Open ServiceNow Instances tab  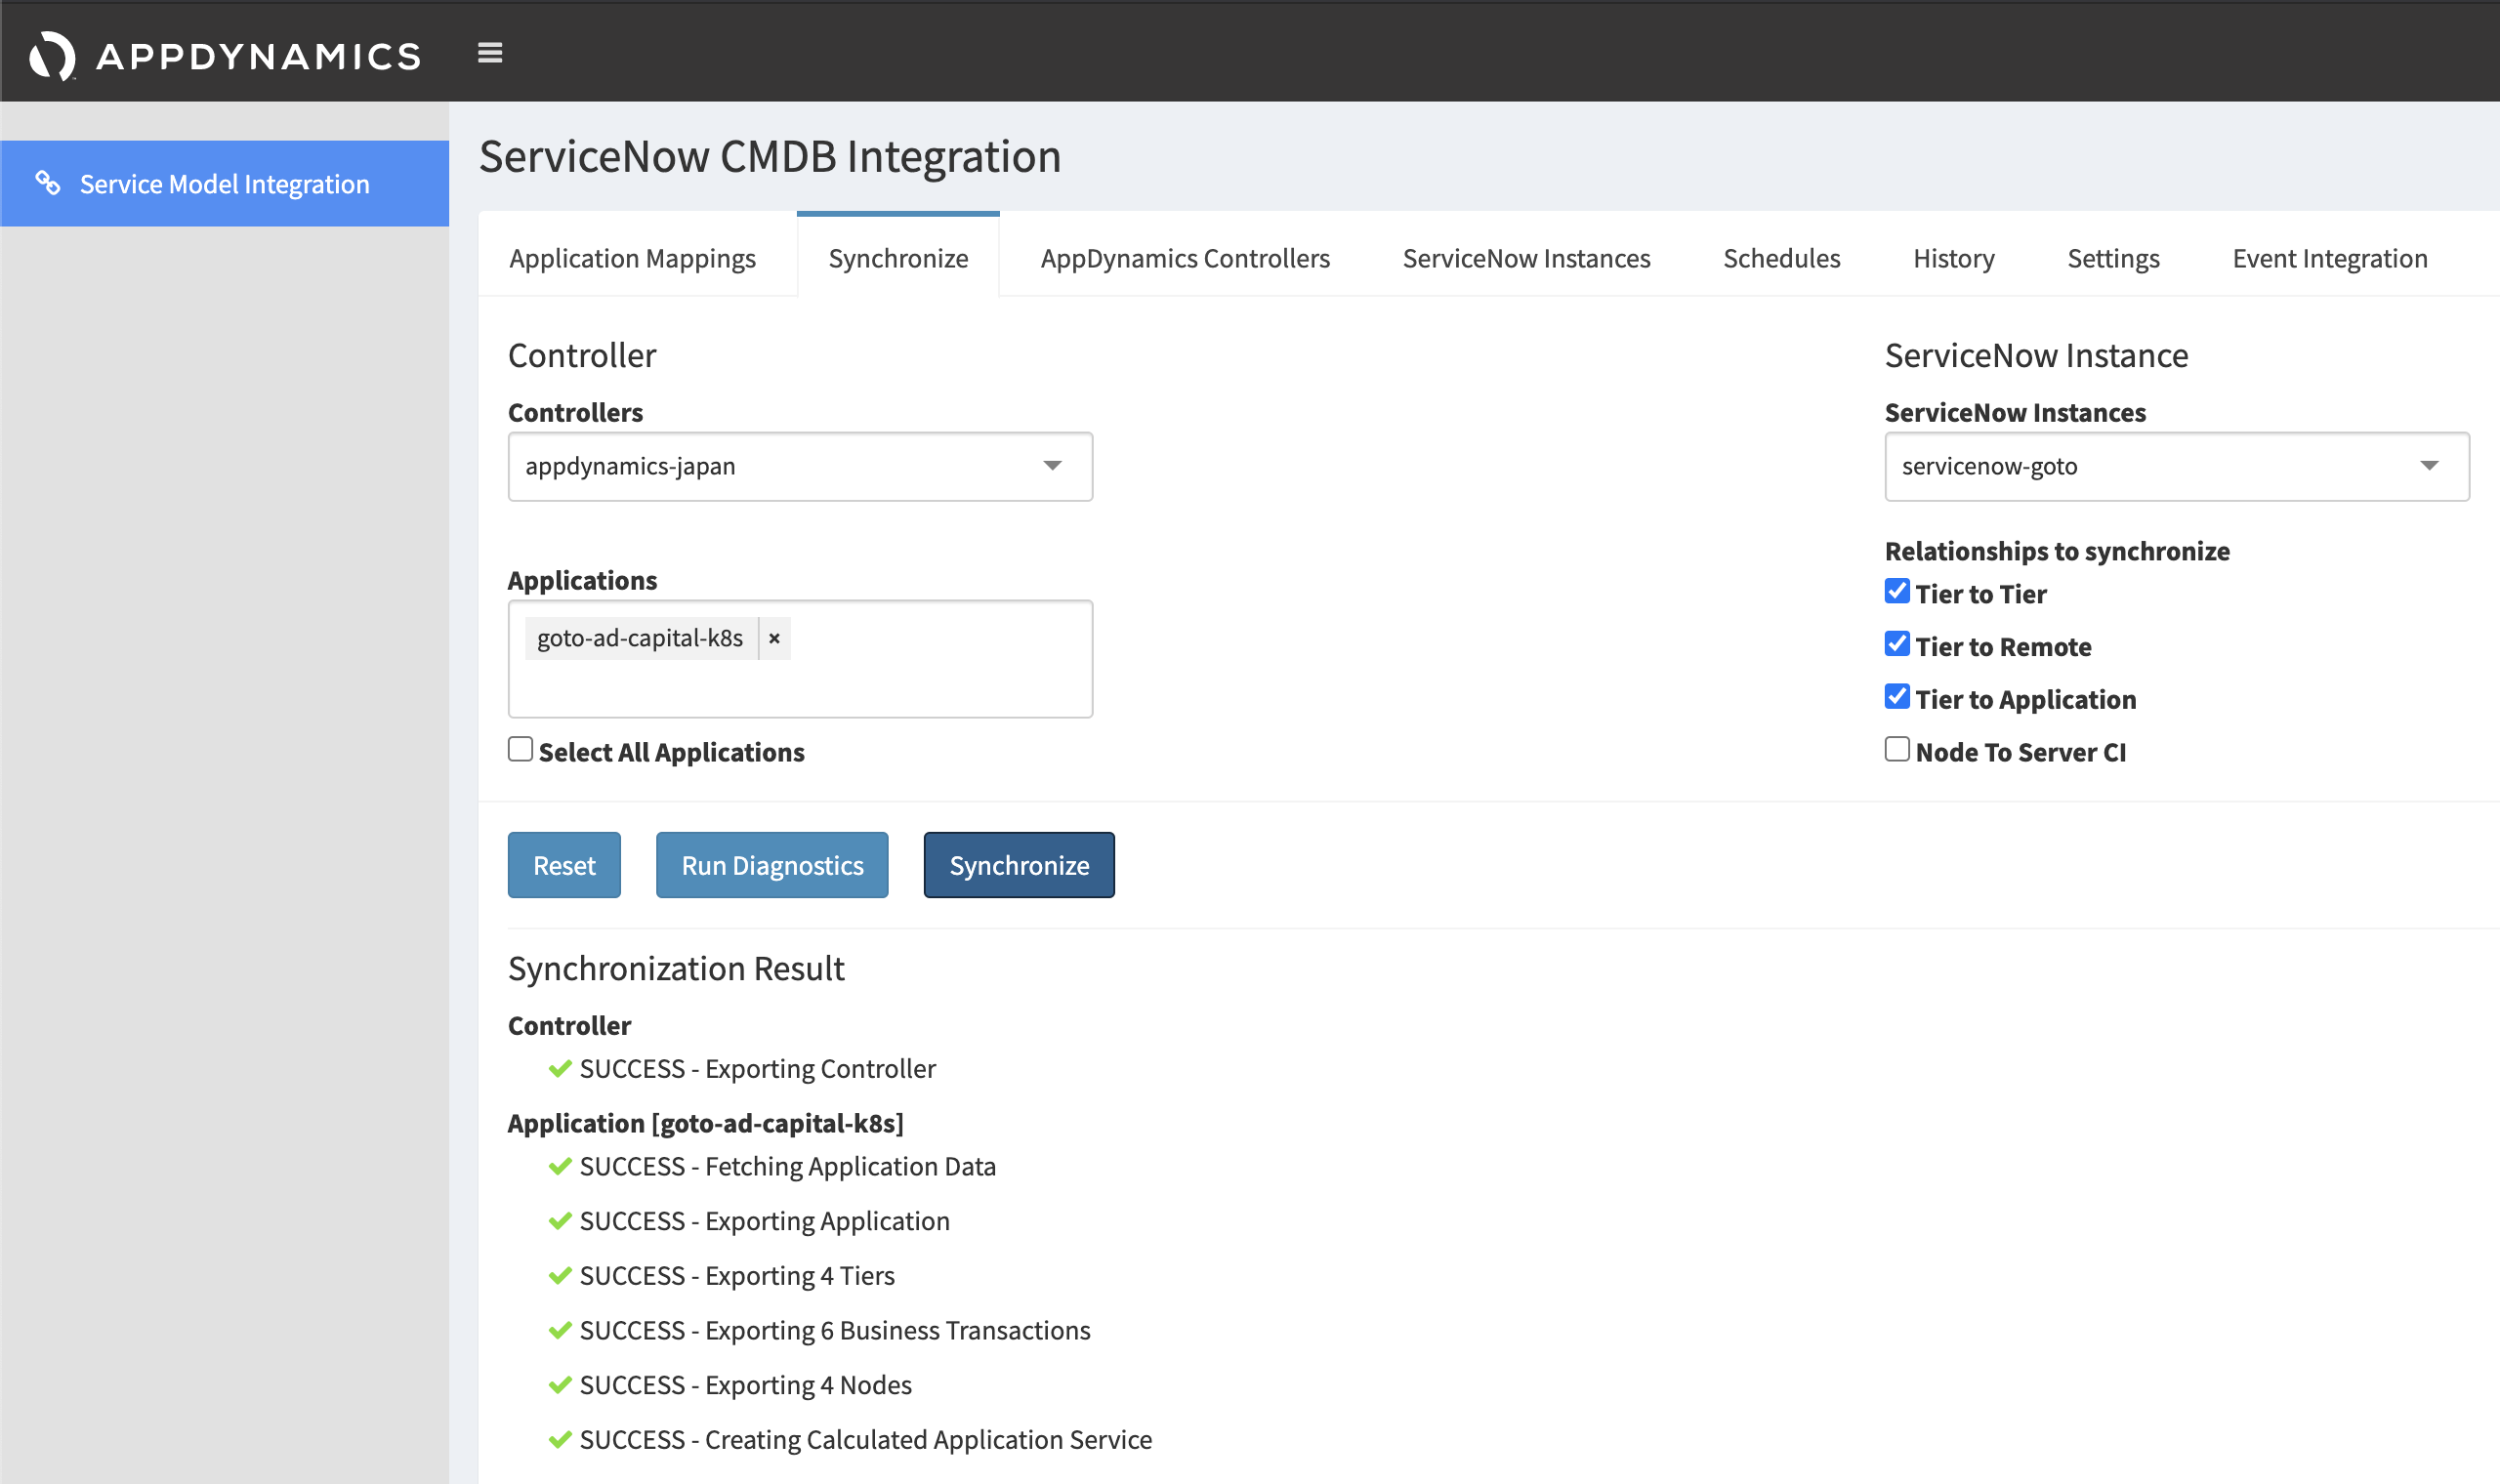point(1526,258)
